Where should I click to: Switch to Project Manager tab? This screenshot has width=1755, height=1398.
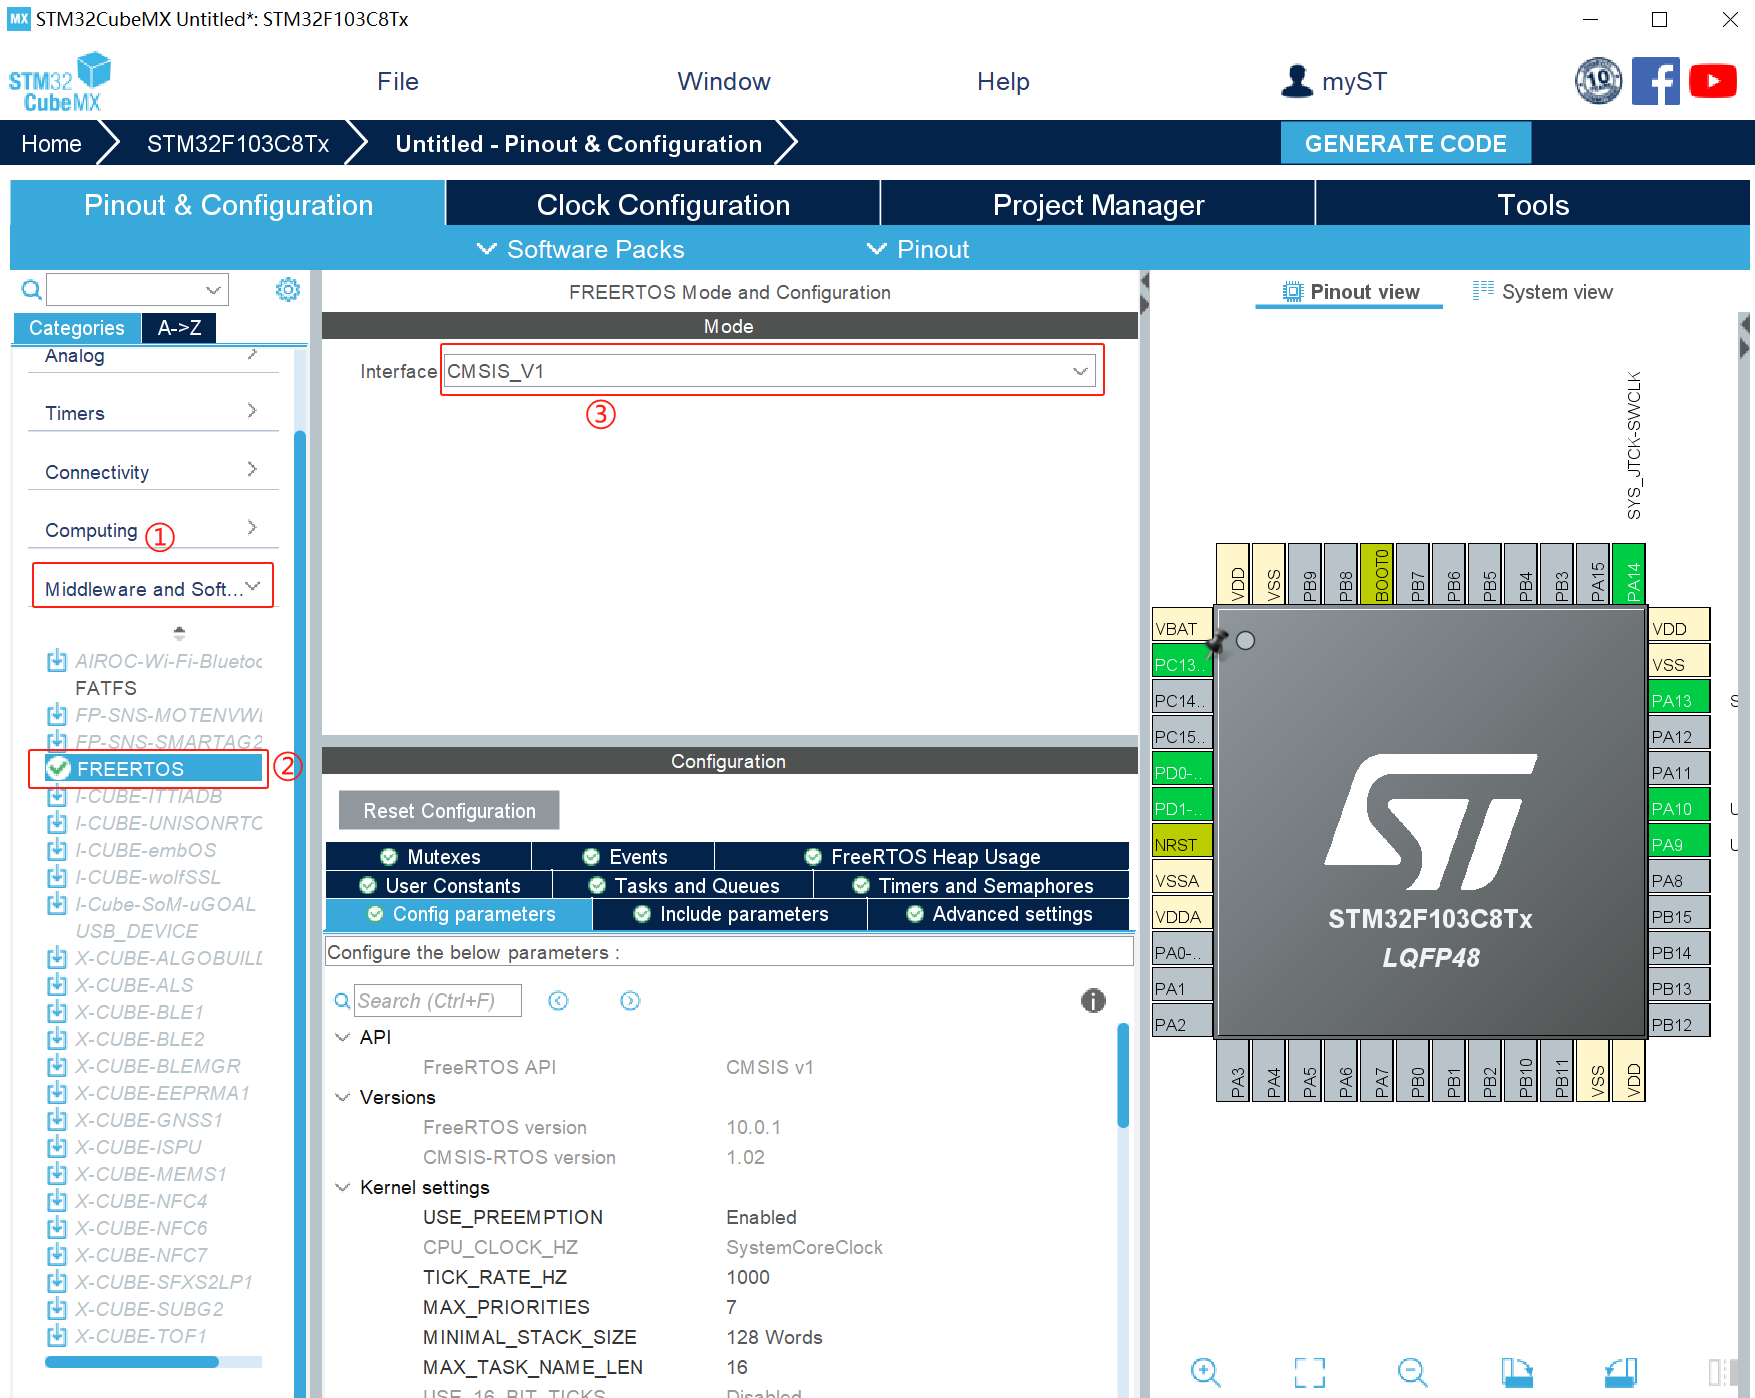tap(1098, 204)
